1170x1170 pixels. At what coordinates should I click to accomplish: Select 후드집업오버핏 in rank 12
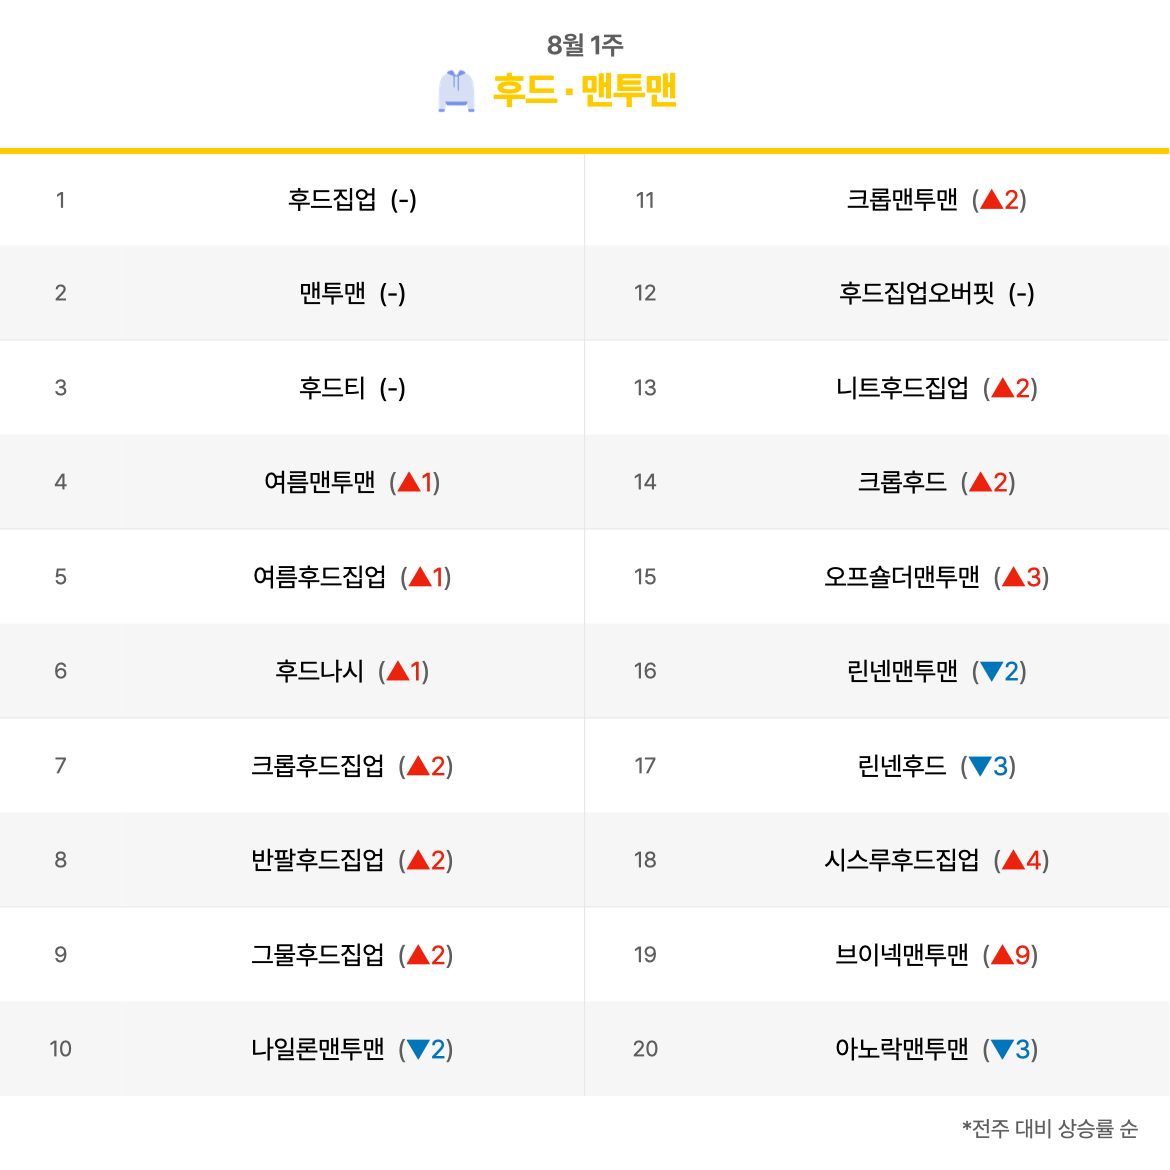pyautogui.click(x=916, y=293)
